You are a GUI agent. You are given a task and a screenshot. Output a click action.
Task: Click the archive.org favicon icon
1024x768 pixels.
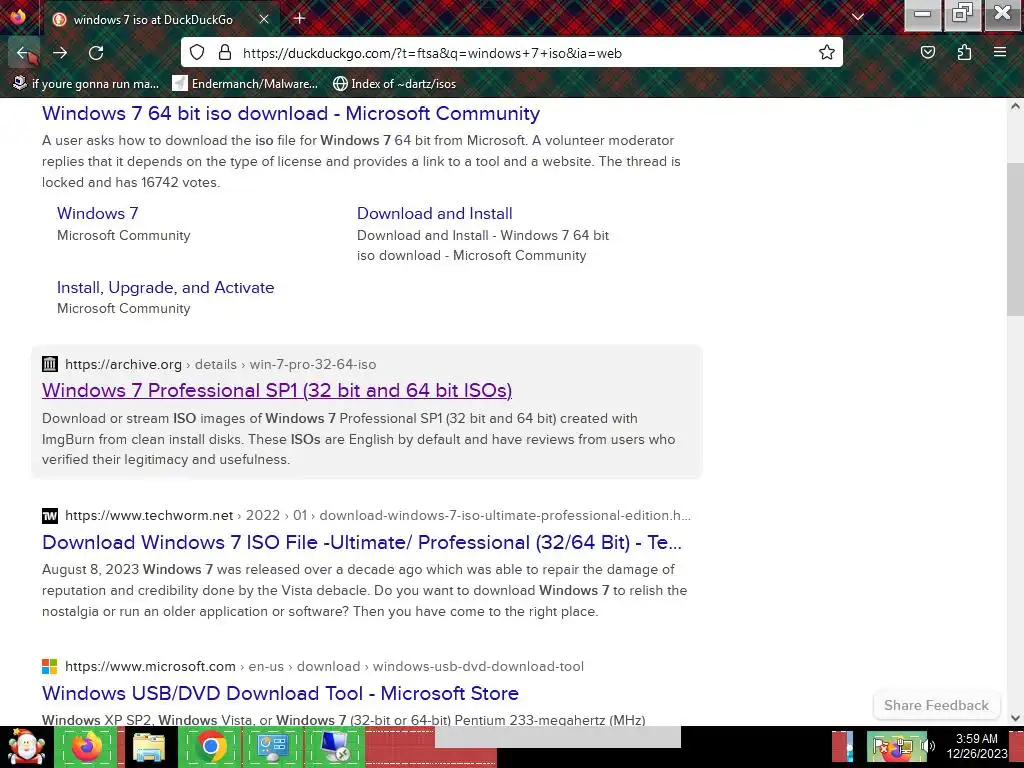[50, 364]
